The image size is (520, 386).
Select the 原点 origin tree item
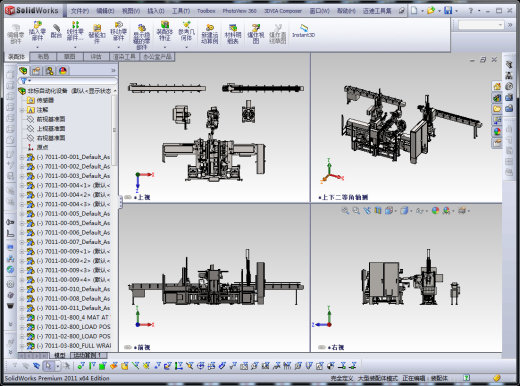pyautogui.click(x=43, y=147)
